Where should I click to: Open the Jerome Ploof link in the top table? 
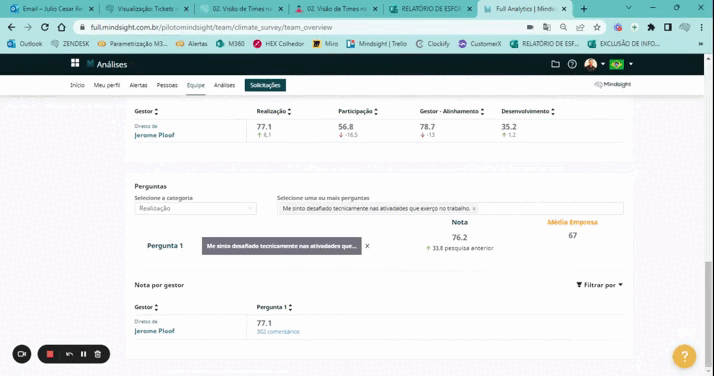click(x=154, y=135)
